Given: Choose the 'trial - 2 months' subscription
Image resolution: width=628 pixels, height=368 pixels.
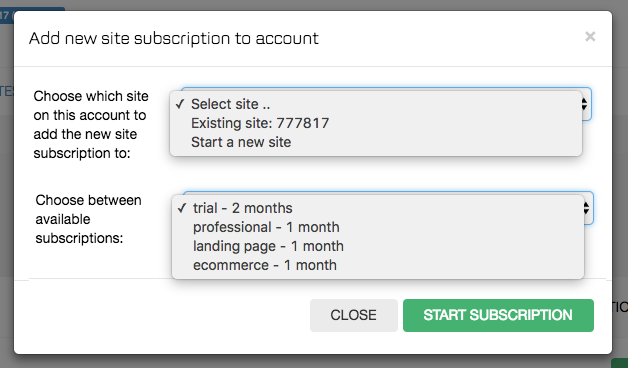Looking at the screenshot, I should (x=378, y=208).
